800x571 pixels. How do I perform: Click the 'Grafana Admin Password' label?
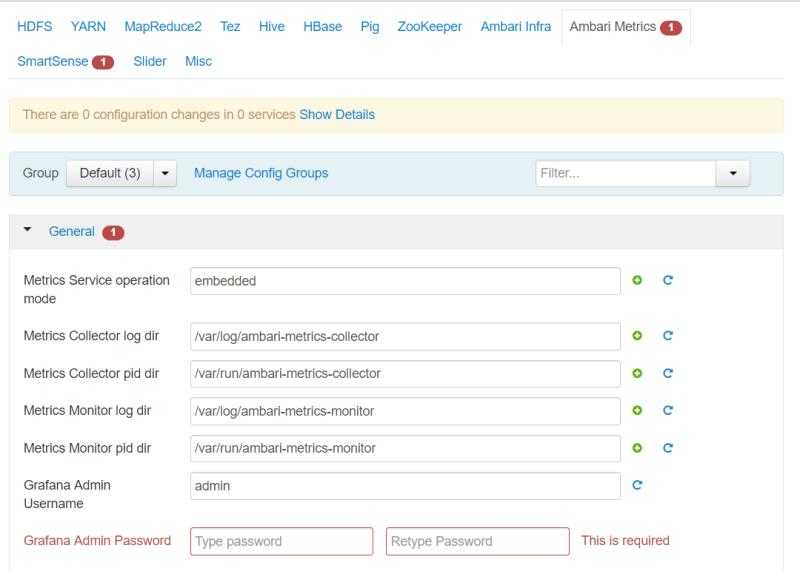pyautogui.click(x=97, y=540)
